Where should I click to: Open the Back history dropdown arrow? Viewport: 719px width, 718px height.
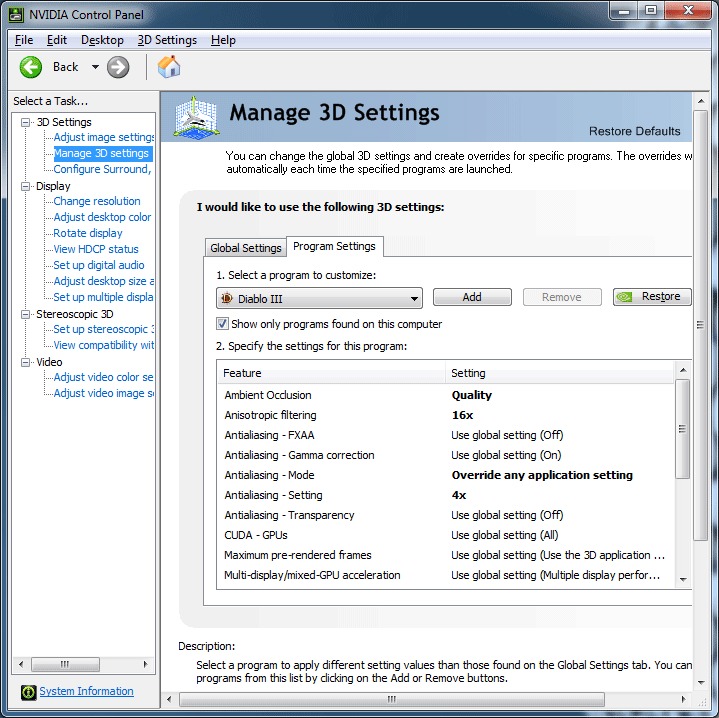click(95, 67)
